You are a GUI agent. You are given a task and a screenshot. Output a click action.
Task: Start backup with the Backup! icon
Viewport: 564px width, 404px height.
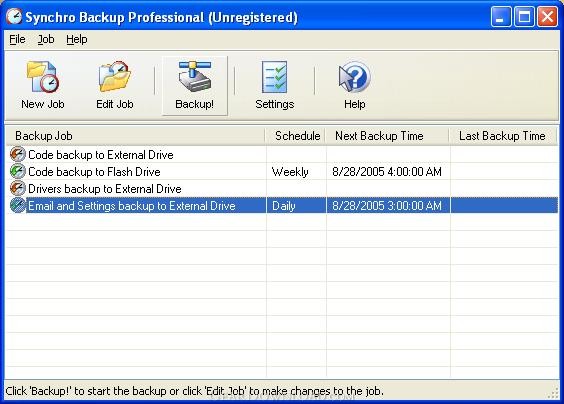[x=195, y=76]
